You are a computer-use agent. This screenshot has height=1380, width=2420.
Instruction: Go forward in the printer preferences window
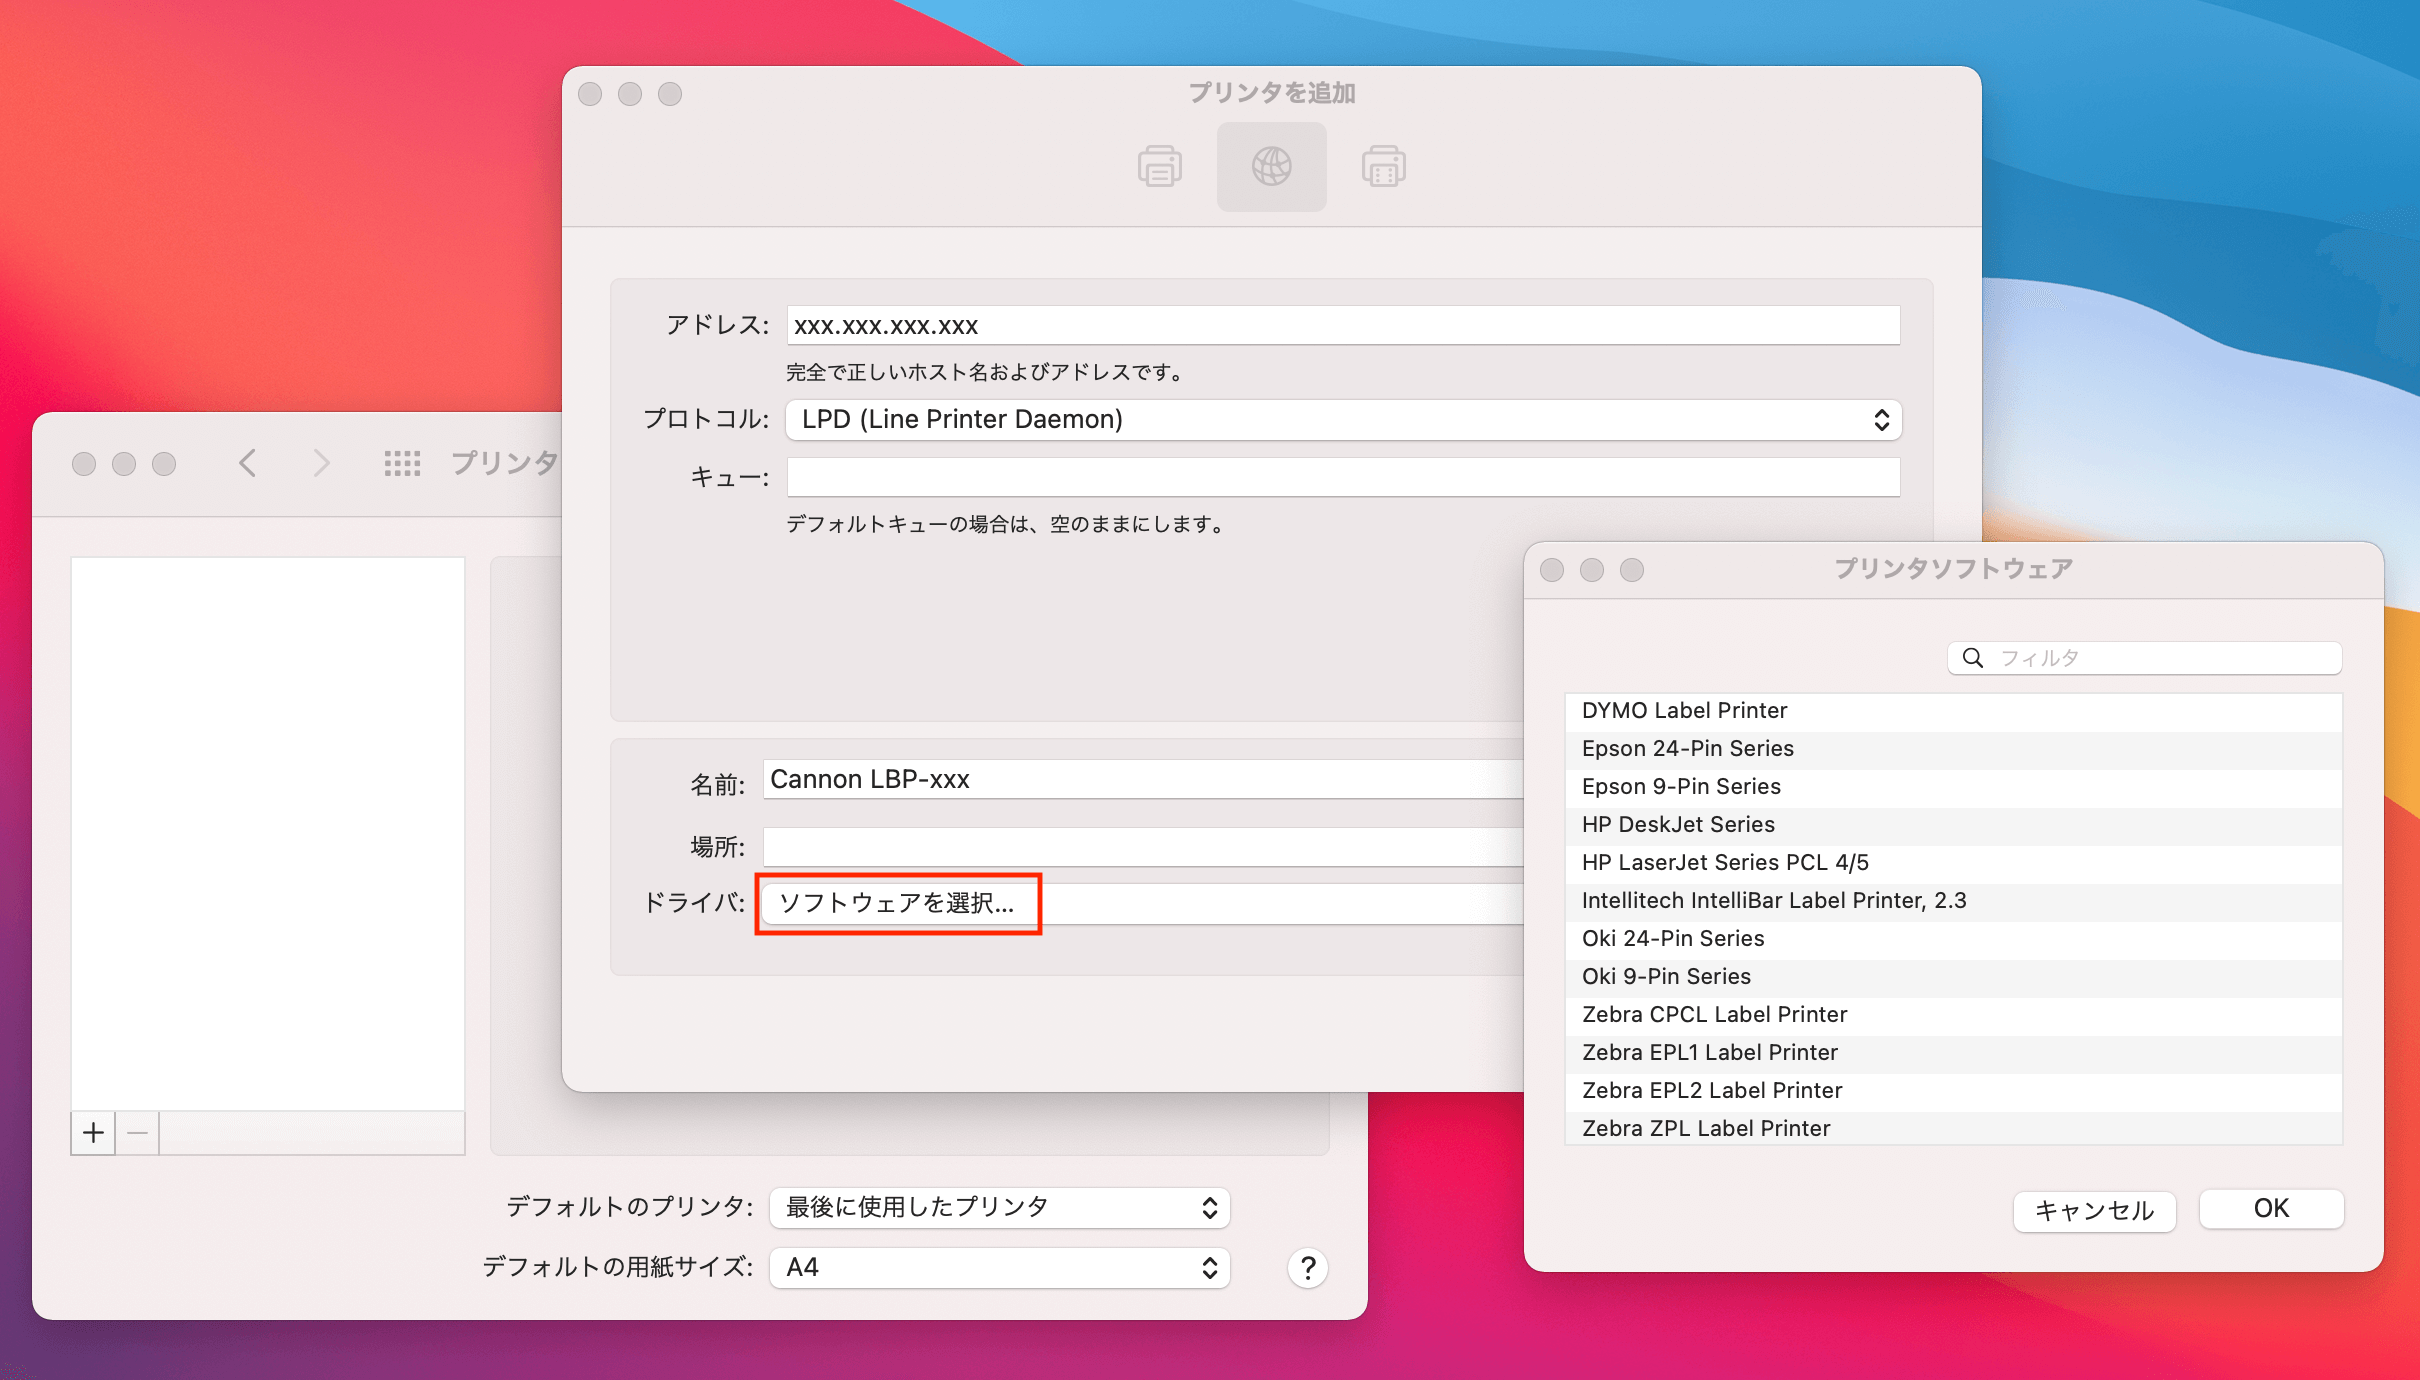click(x=320, y=463)
